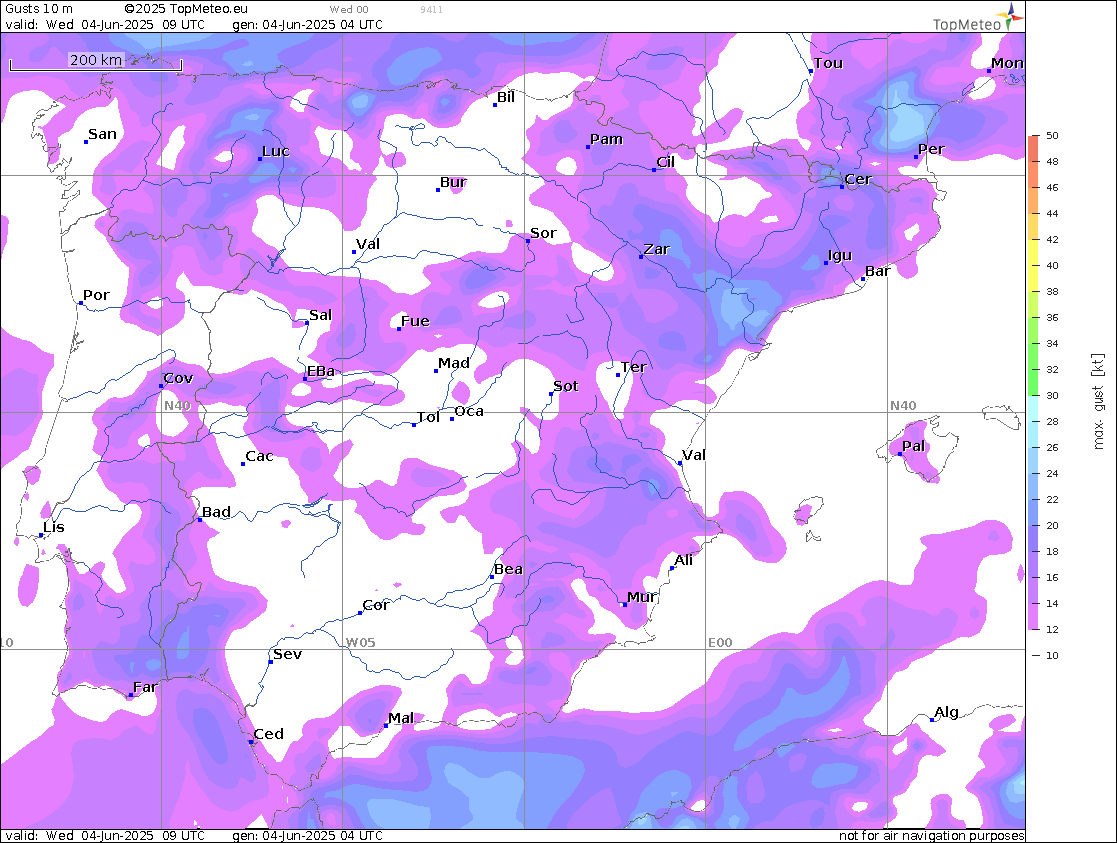Select the "Cac" city label
Screen dimensions: 1117x843
(x=259, y=456)
